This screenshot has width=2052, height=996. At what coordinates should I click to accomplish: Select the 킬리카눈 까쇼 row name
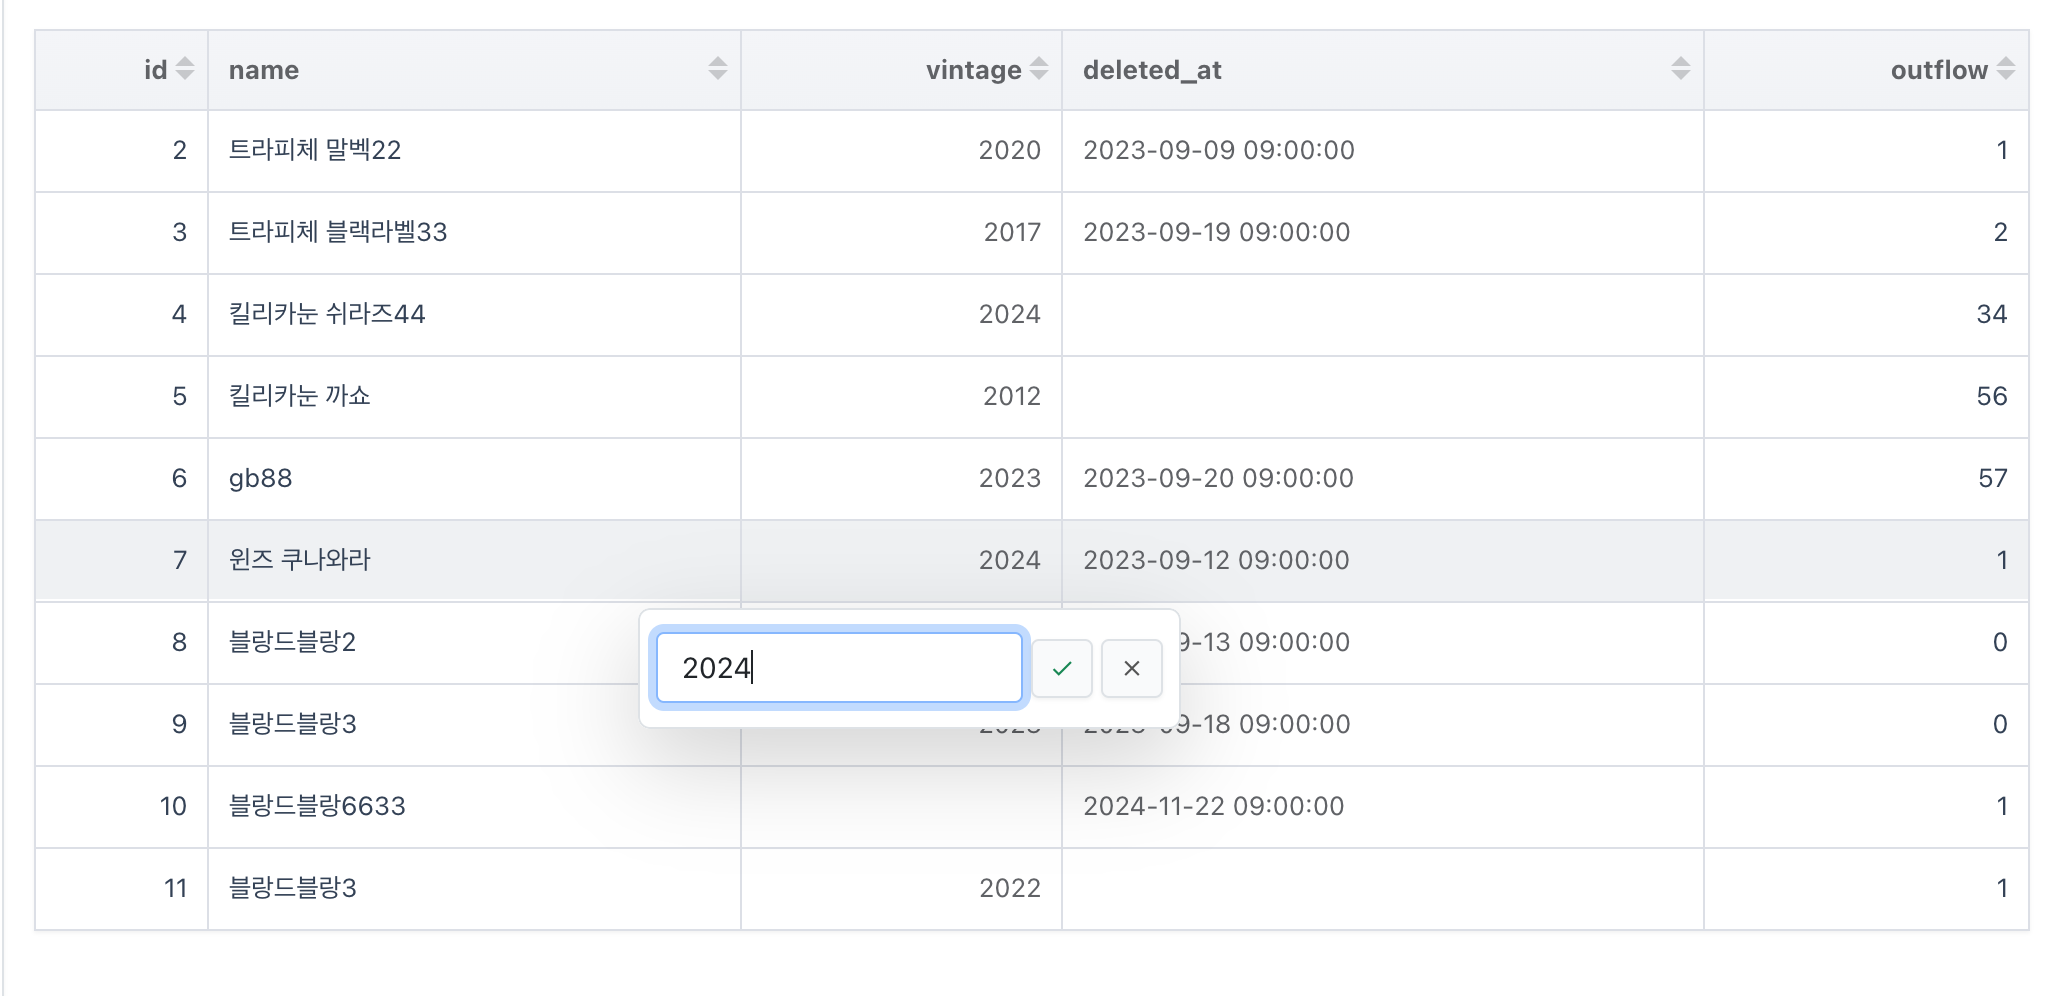coord(474,397)
